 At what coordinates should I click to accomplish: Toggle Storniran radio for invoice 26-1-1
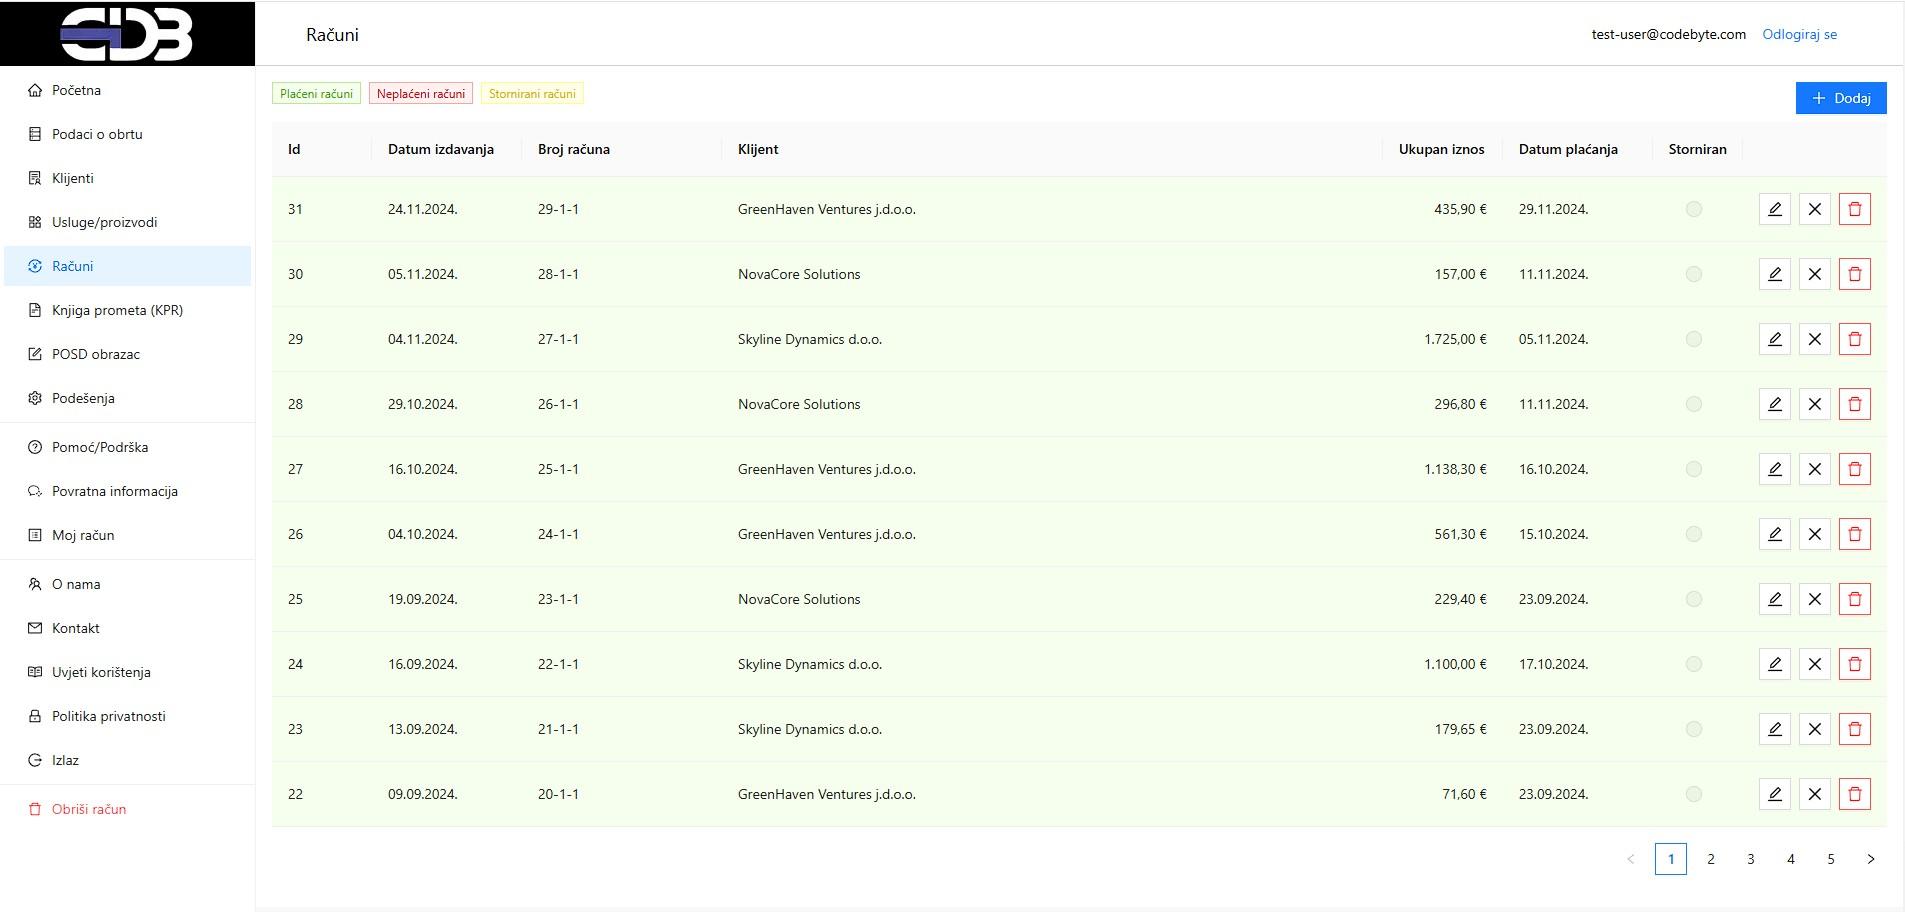pyautogui.click(x=1693, y=404)
